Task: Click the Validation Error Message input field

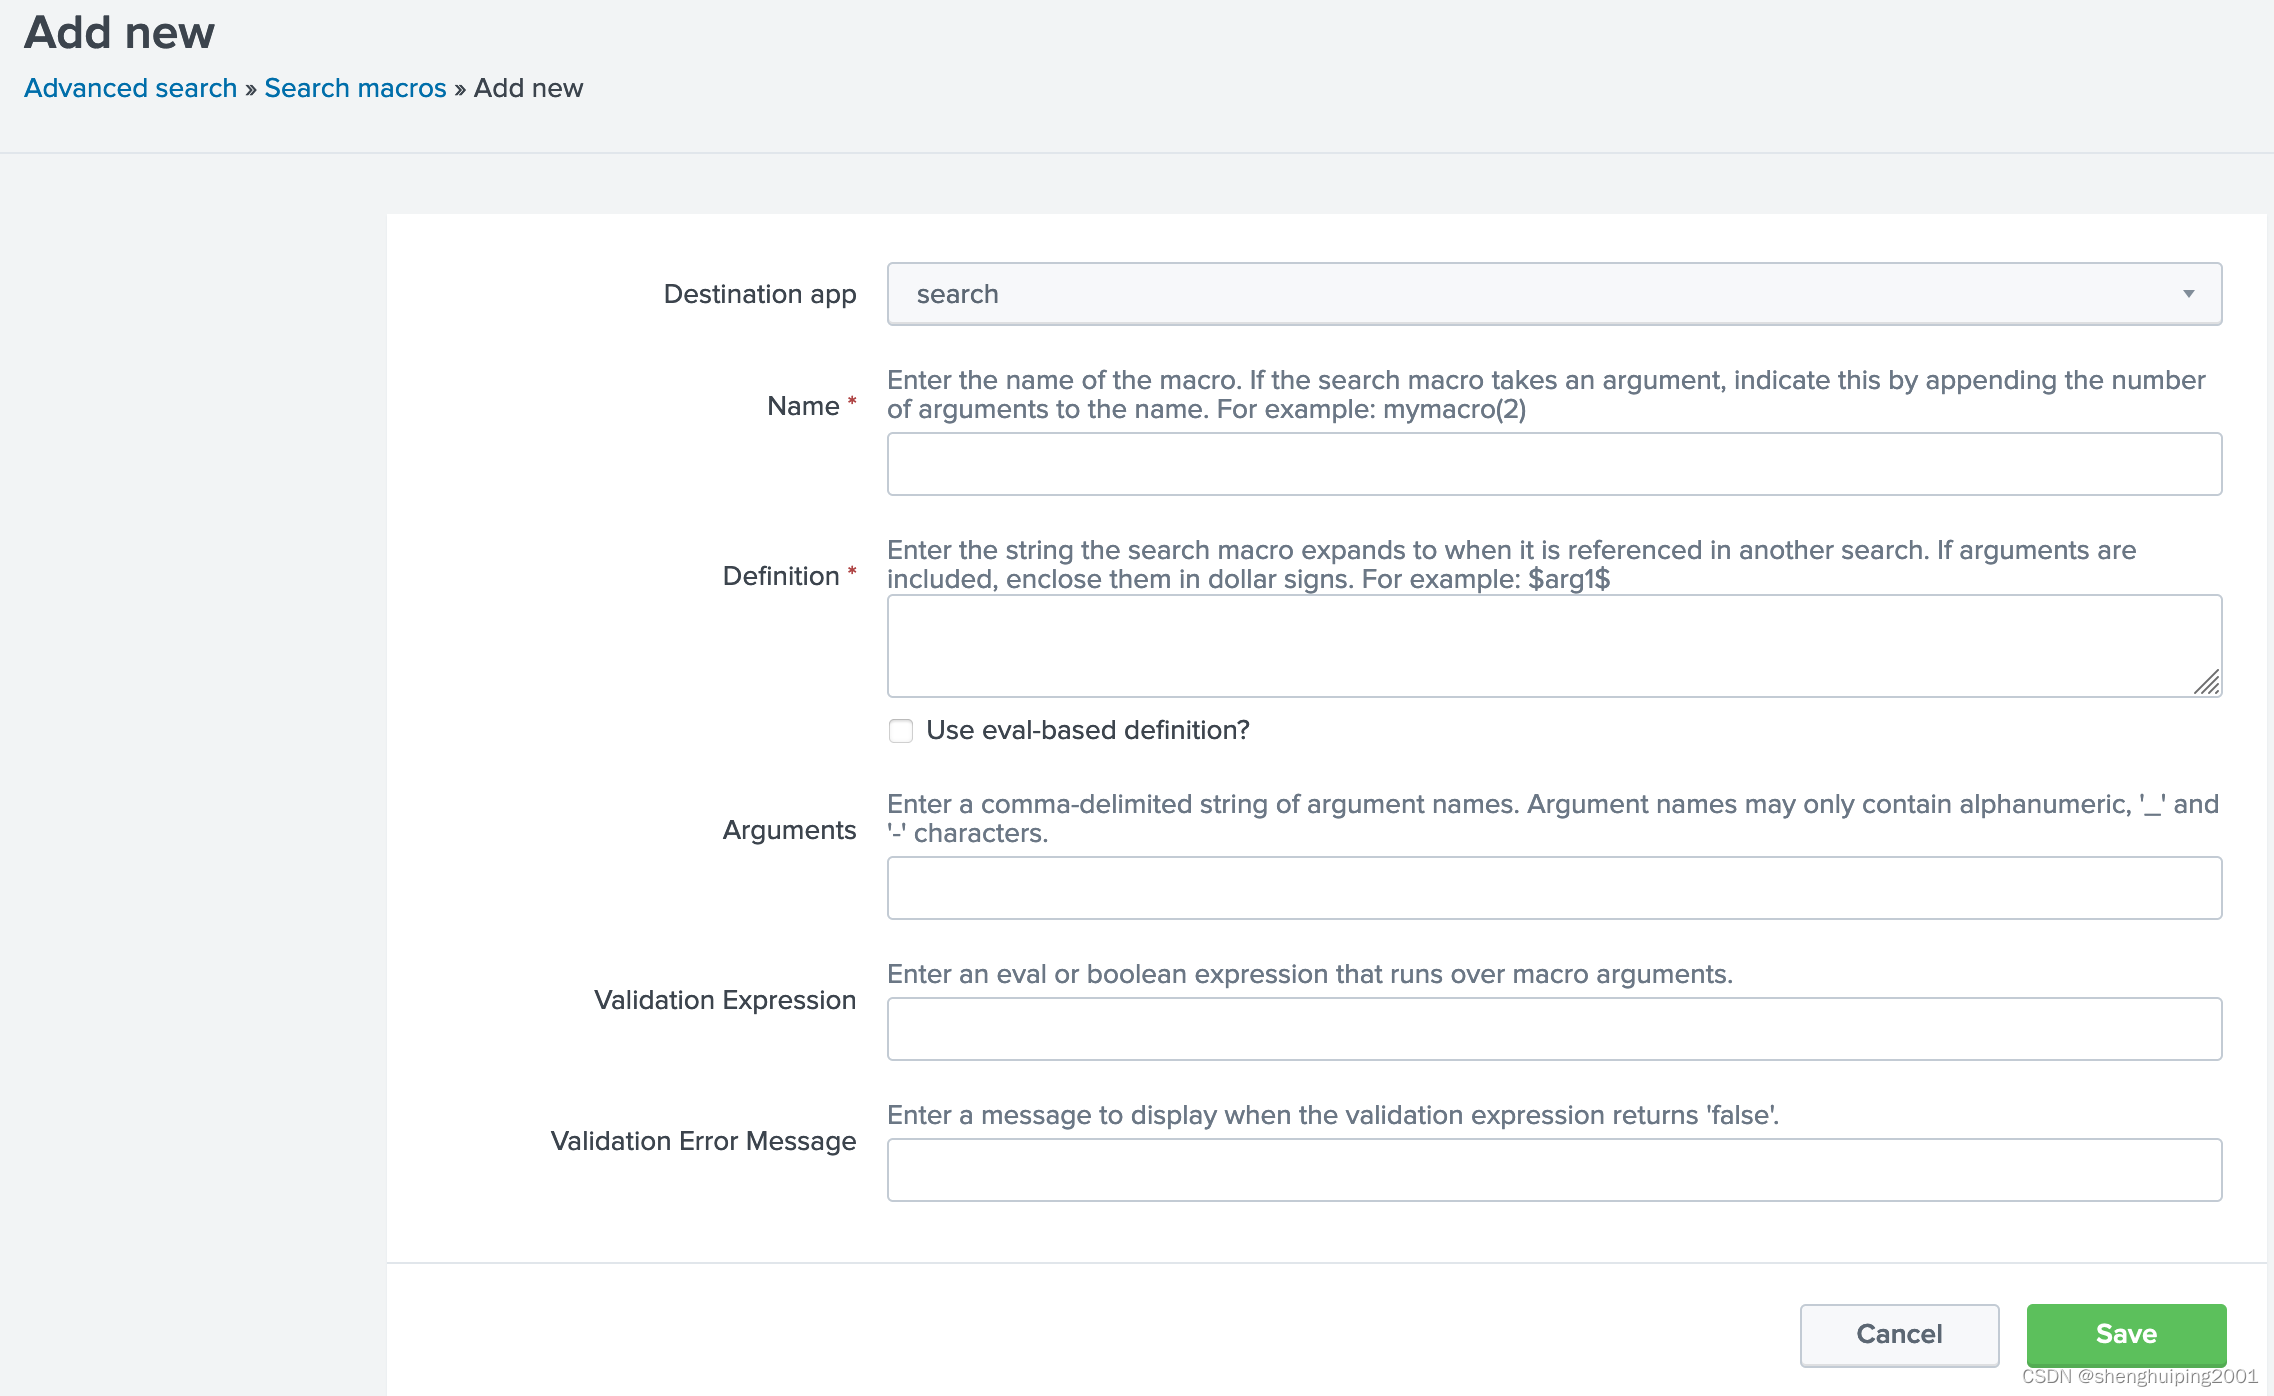Action: pyautogui.click(x=1553, y=1169)
